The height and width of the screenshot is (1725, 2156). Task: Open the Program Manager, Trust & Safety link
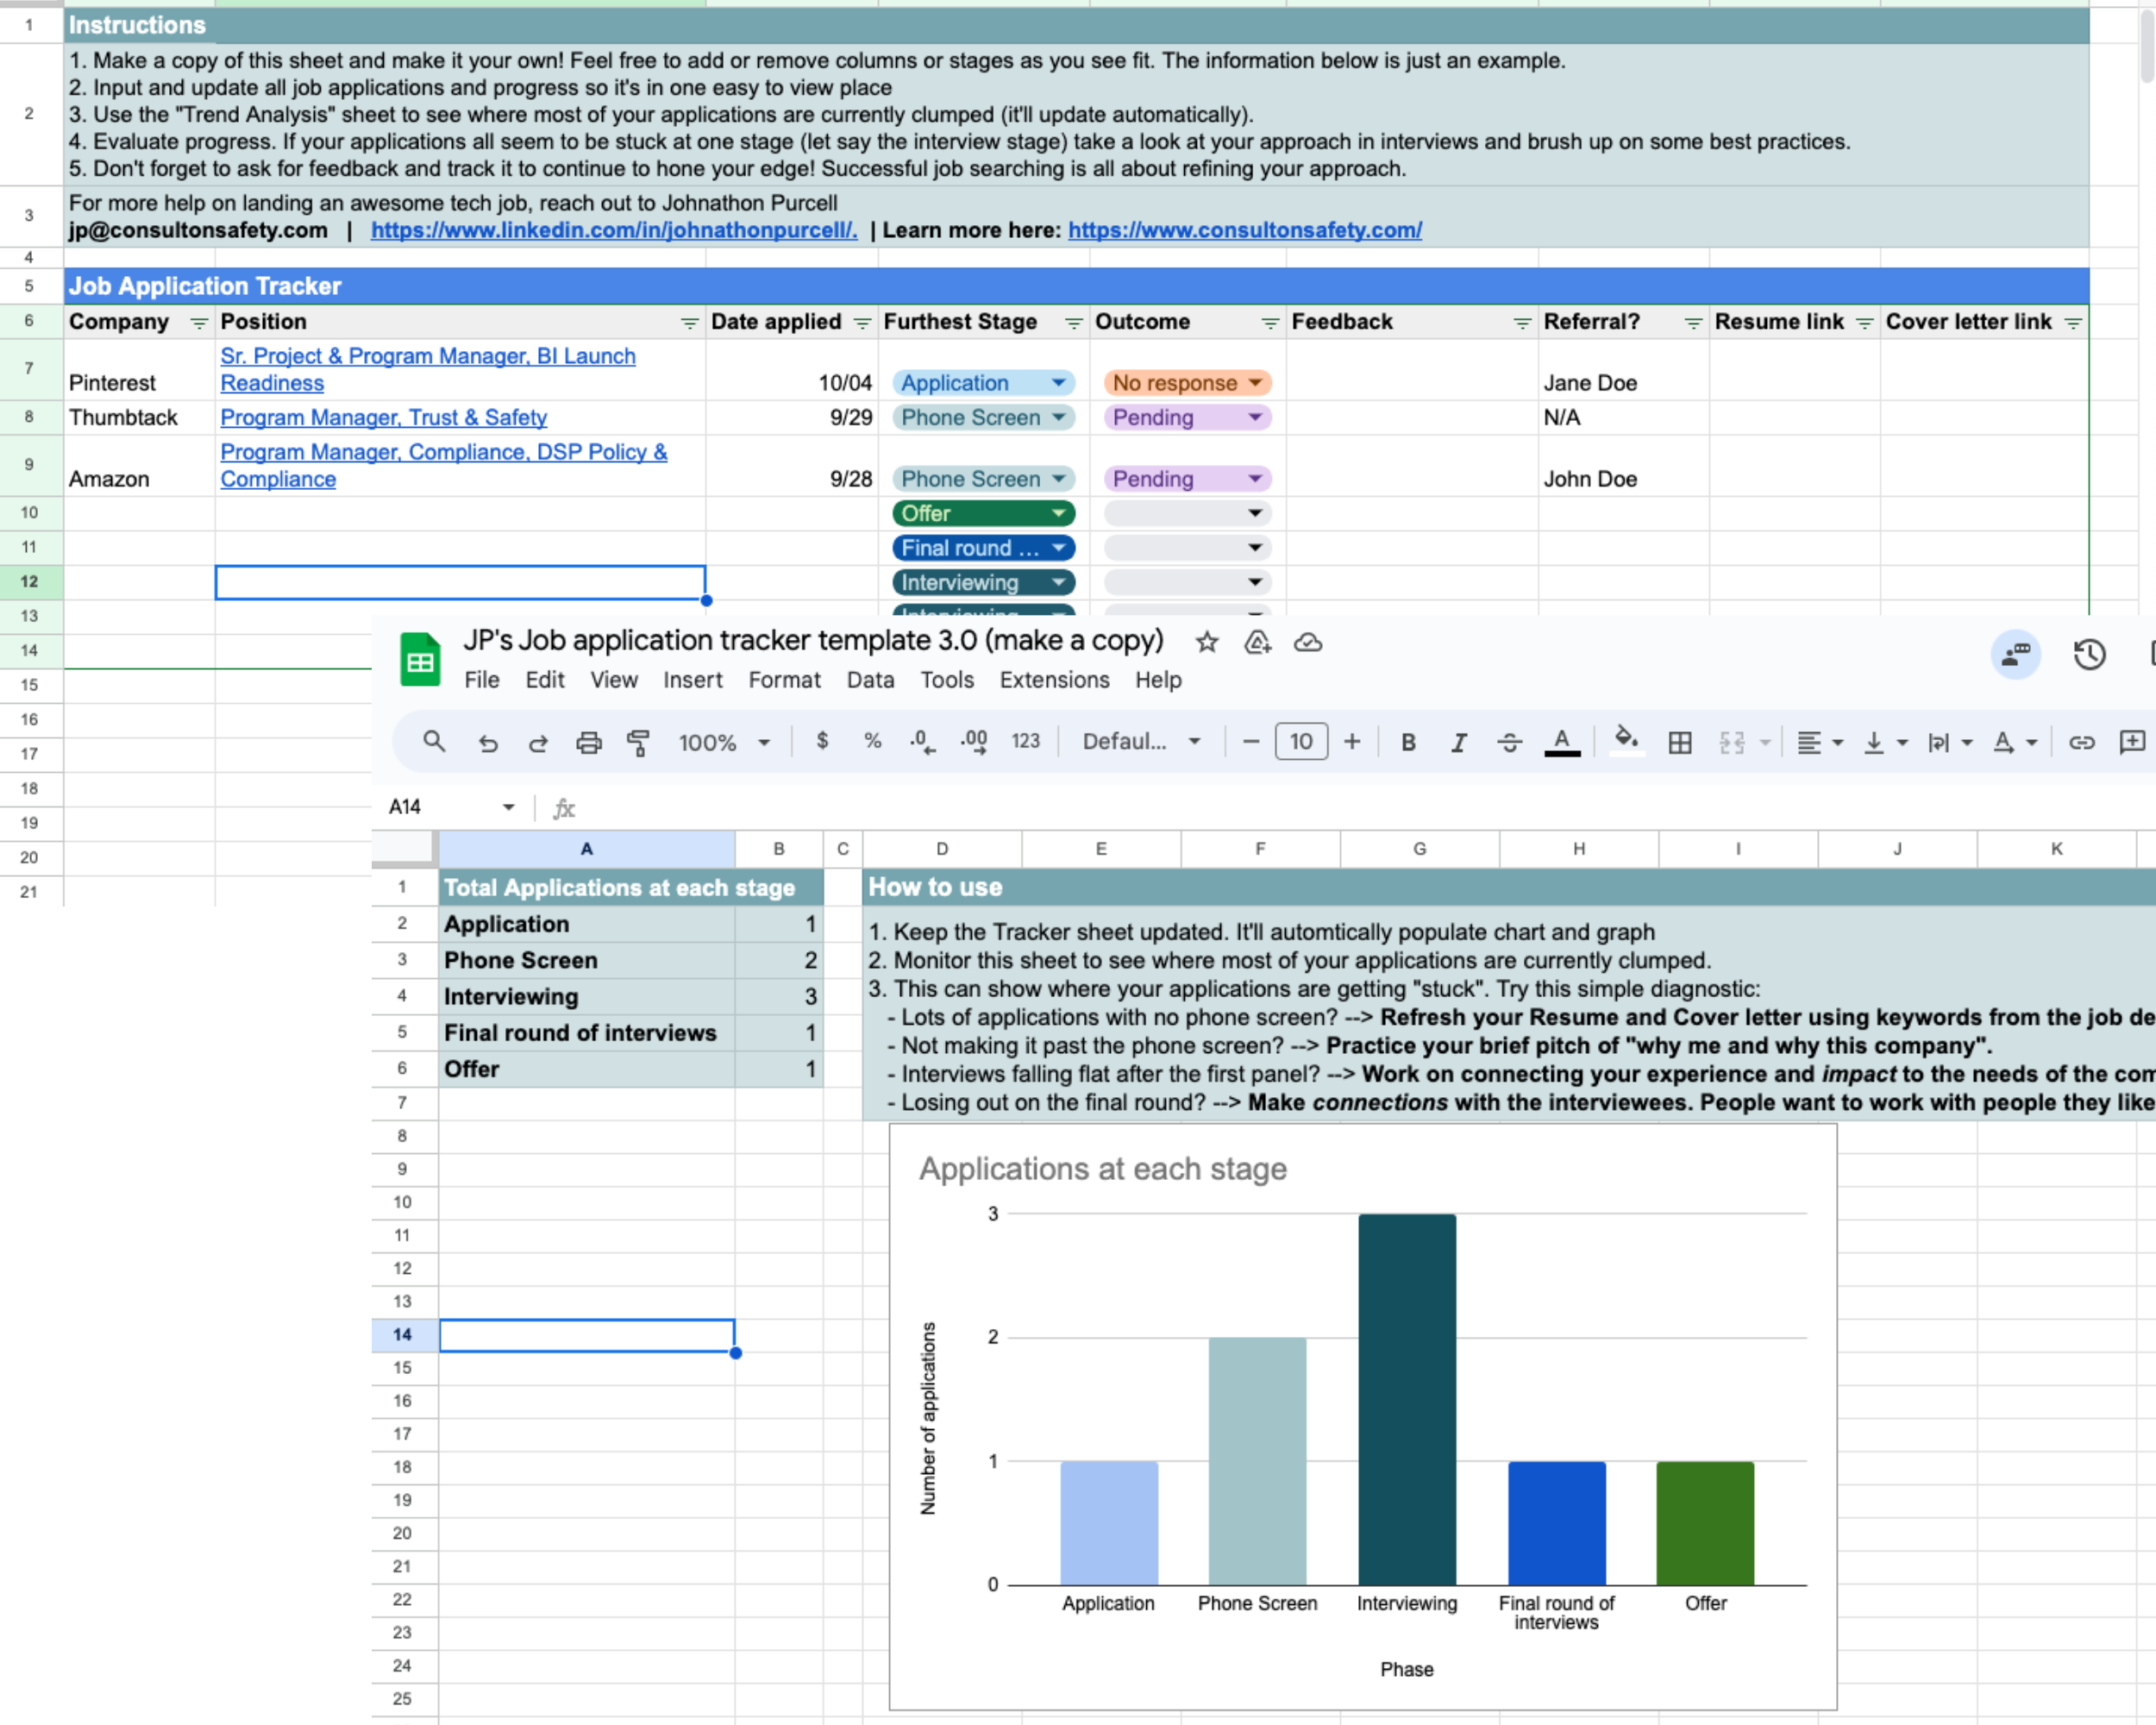(384, 418)
